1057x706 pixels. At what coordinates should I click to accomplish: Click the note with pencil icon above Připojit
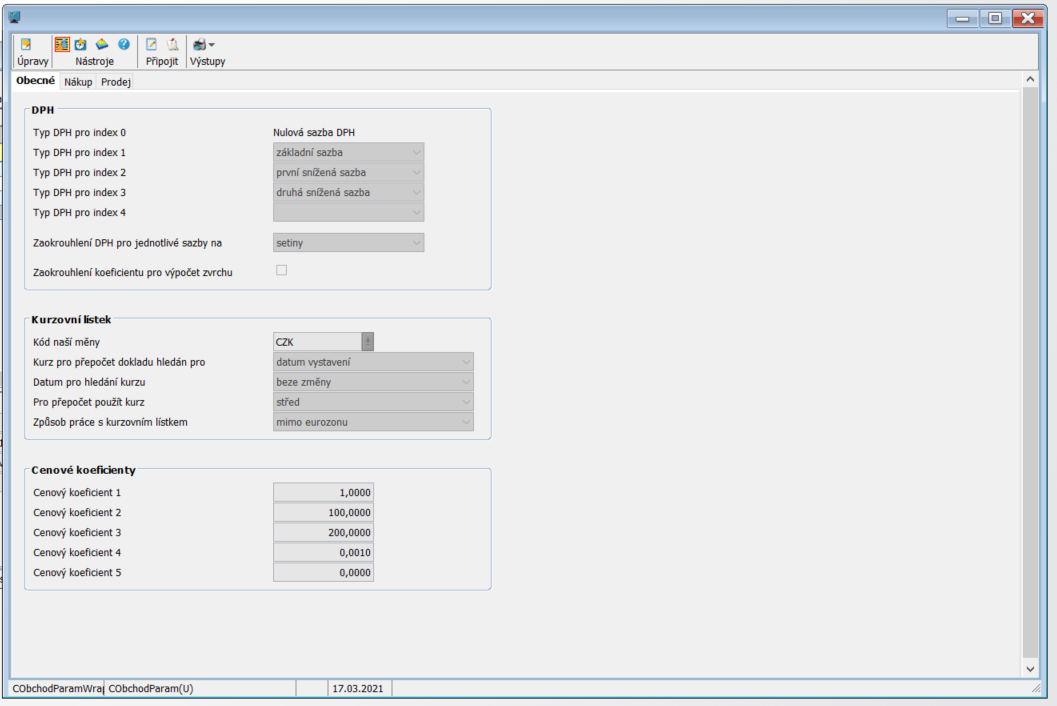[152, 45]
